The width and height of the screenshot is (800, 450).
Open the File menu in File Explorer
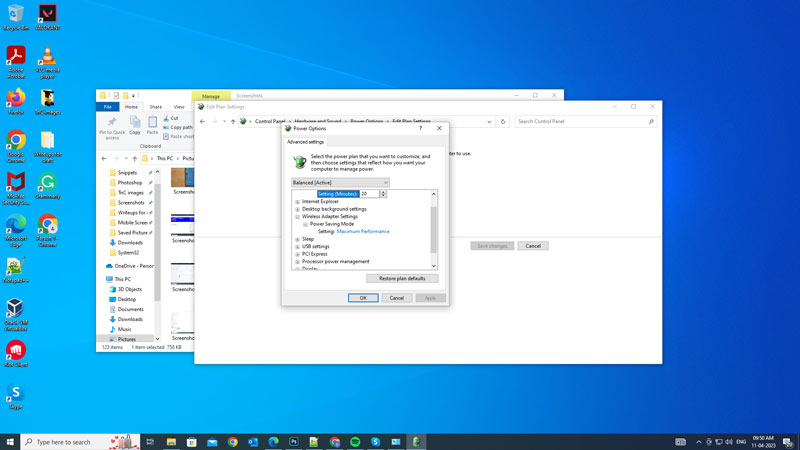point(108,107)
